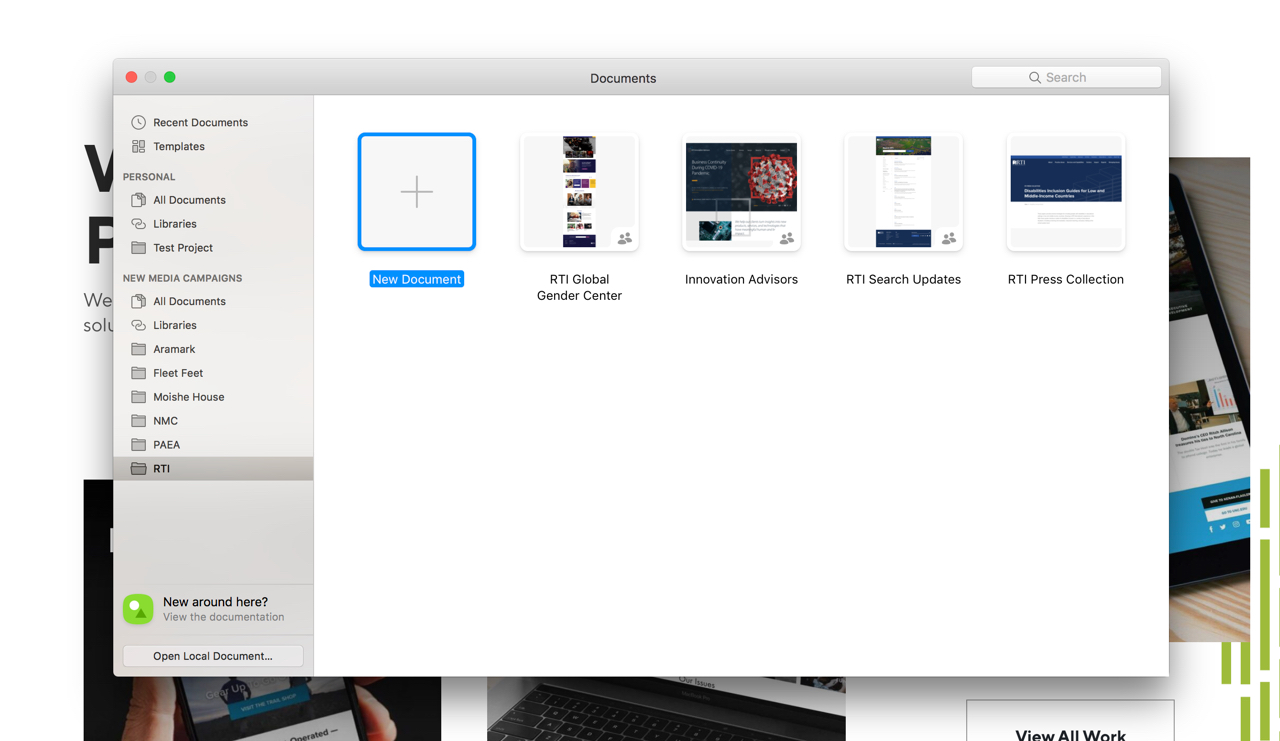Click the RTI Search Updates name label

click(x=903, y=279)
